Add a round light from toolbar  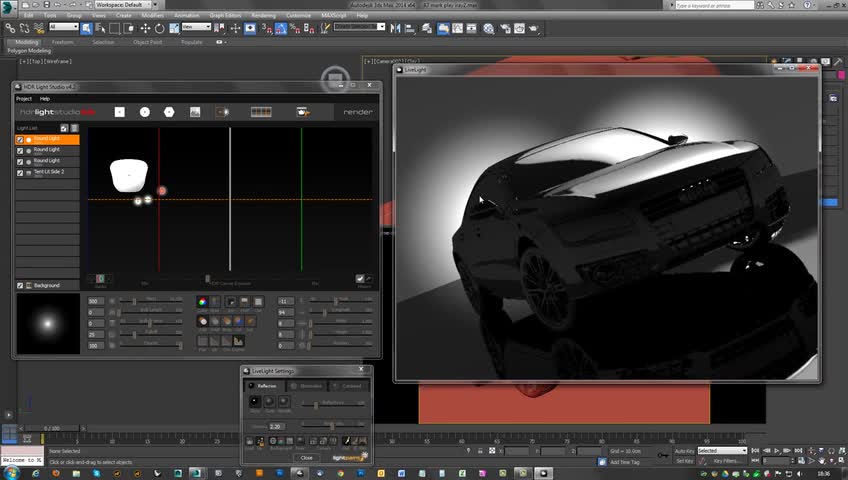(145, 112)
